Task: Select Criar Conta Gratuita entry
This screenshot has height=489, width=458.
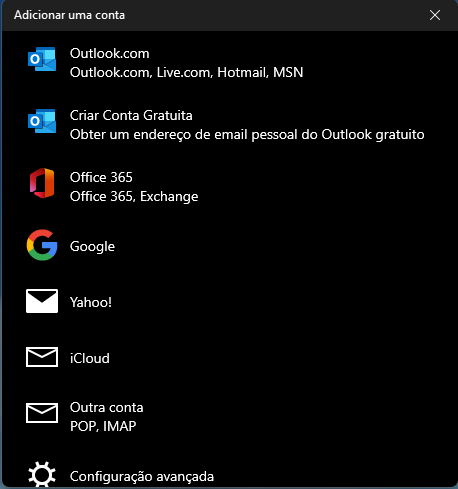Action: pyautogui.click(x=229, y=125)
